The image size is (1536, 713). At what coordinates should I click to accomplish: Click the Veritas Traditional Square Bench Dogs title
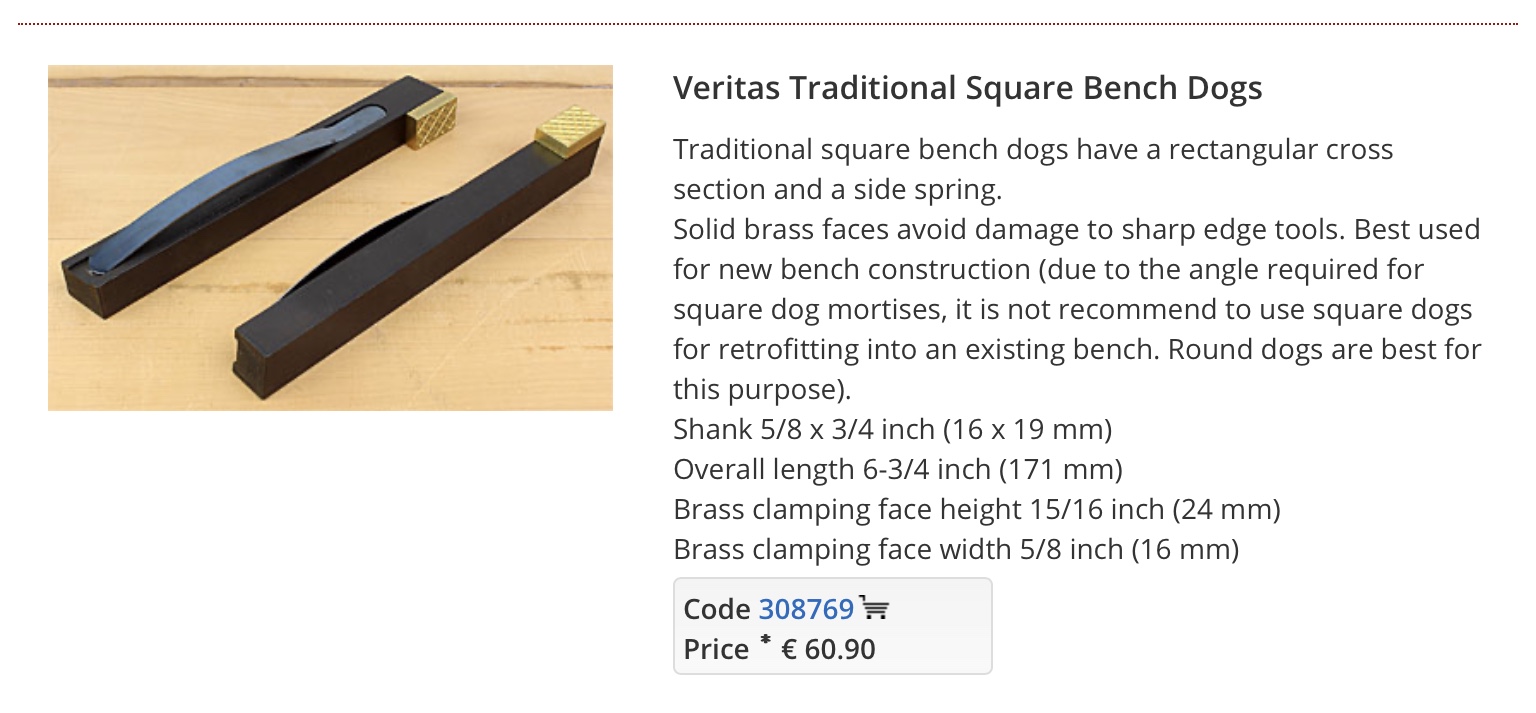[x=967, y=88]
